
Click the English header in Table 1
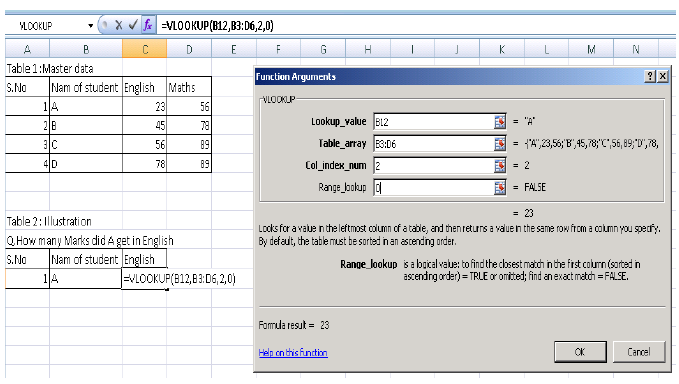pos(145,87)
